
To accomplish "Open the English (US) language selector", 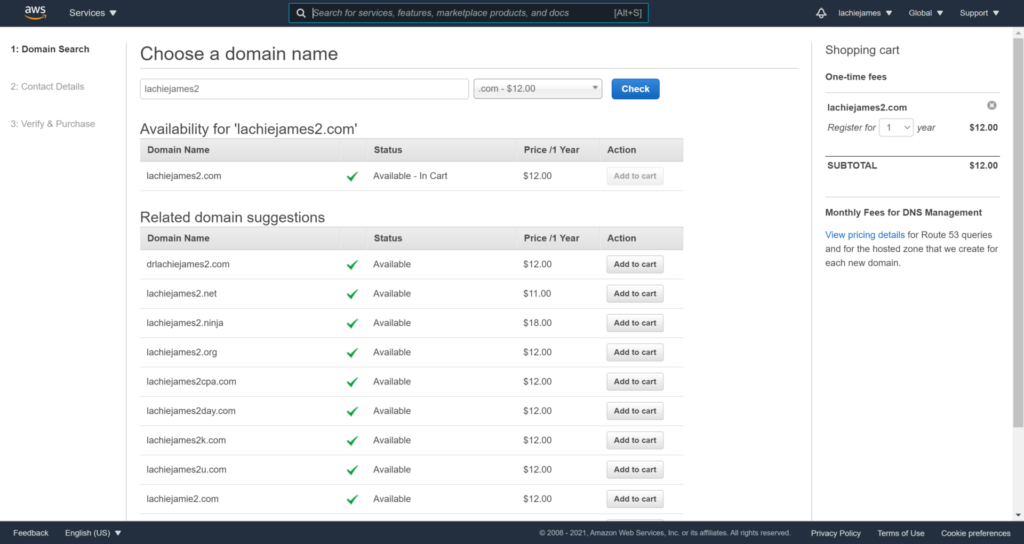I will (93, 533).
